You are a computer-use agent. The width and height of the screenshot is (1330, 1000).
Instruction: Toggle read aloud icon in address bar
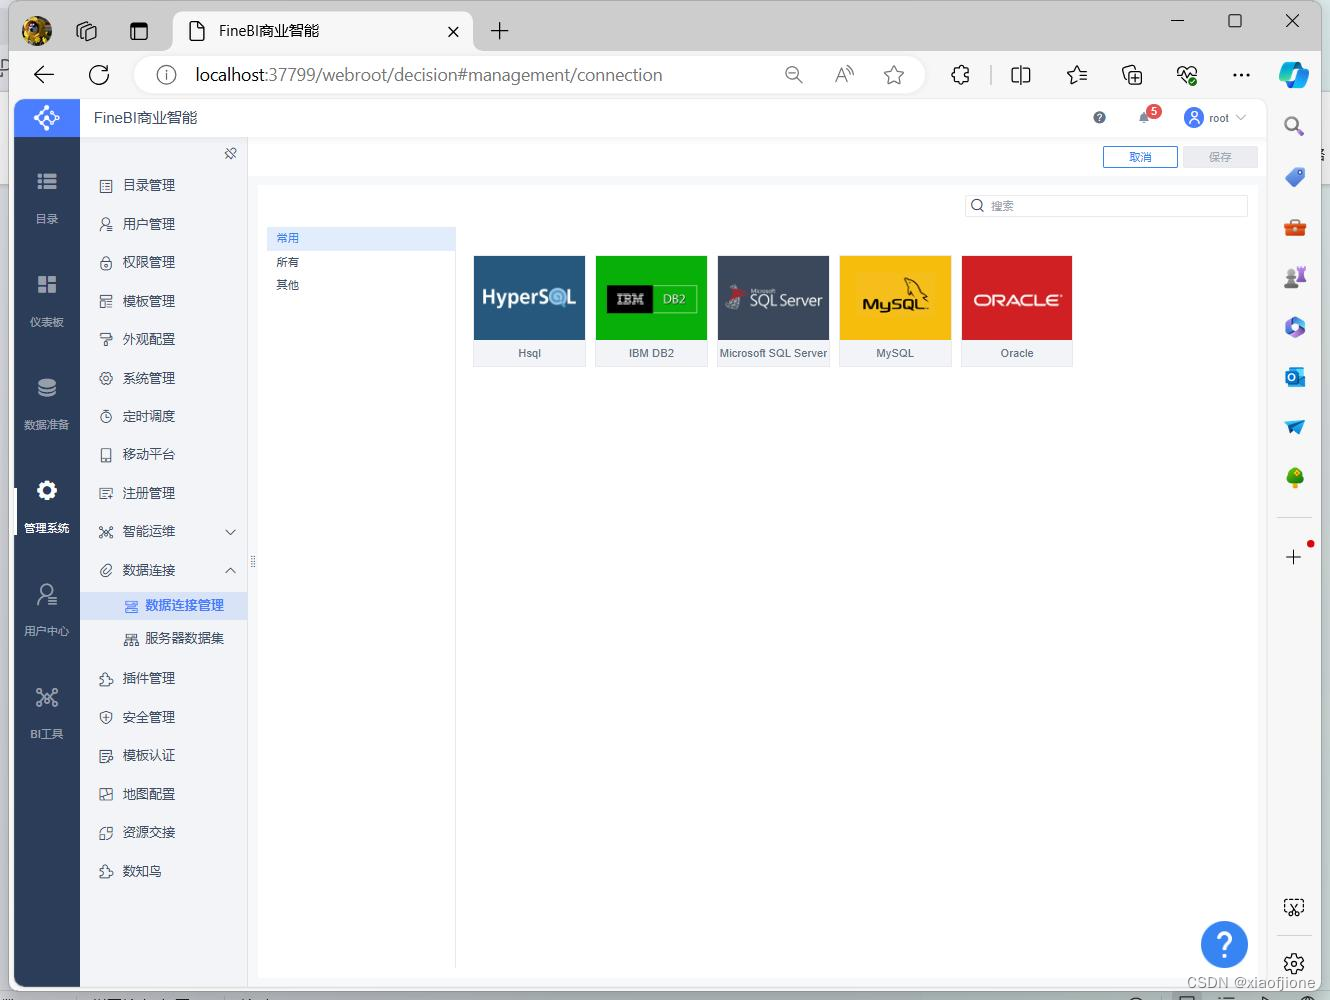click(x=844, y=75)
